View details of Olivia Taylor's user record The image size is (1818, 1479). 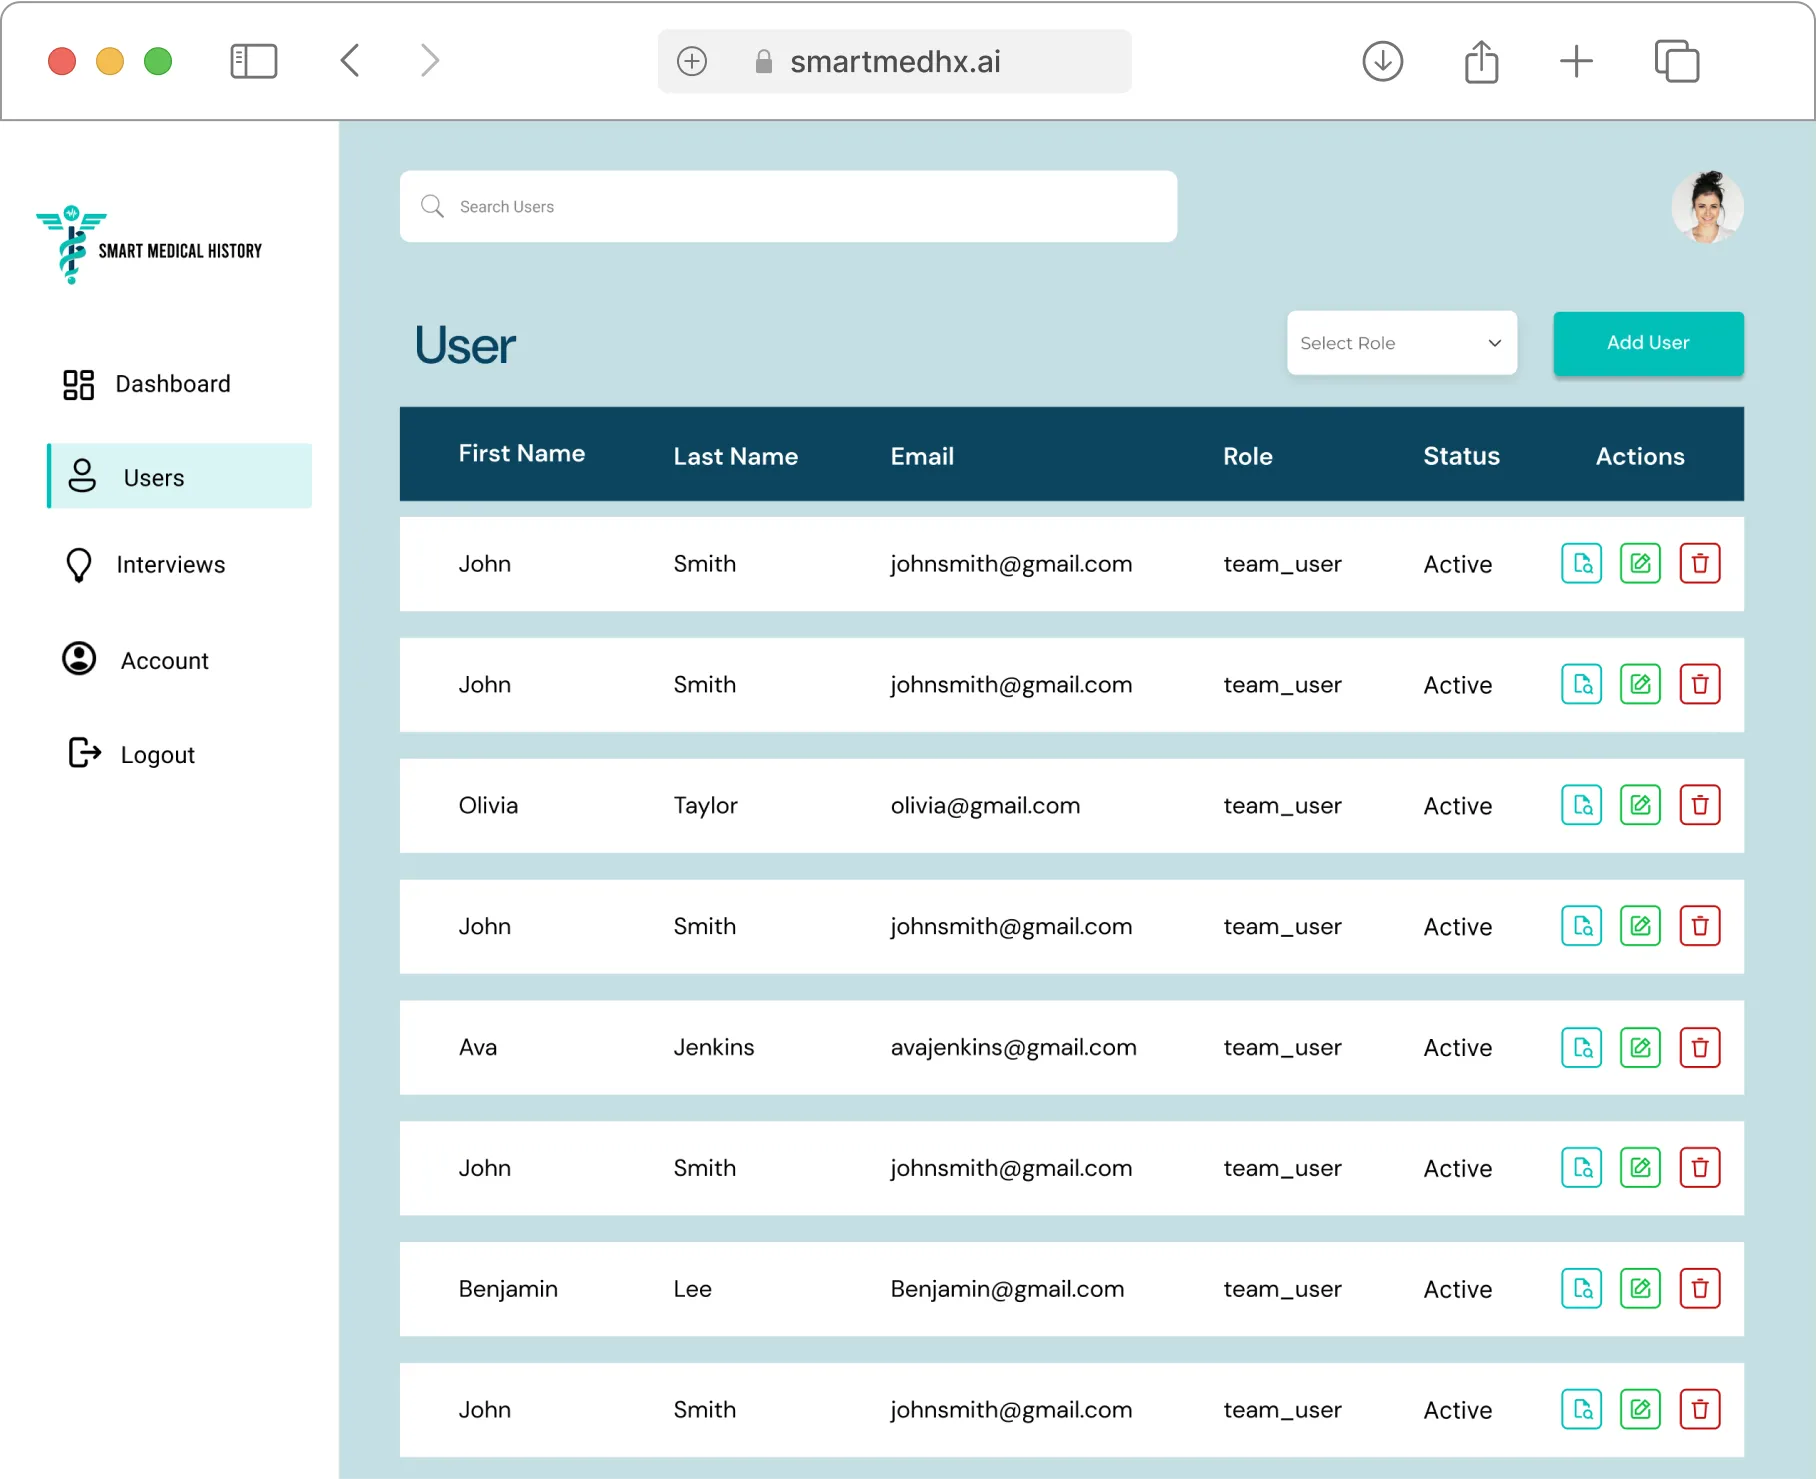(1581, 805)
